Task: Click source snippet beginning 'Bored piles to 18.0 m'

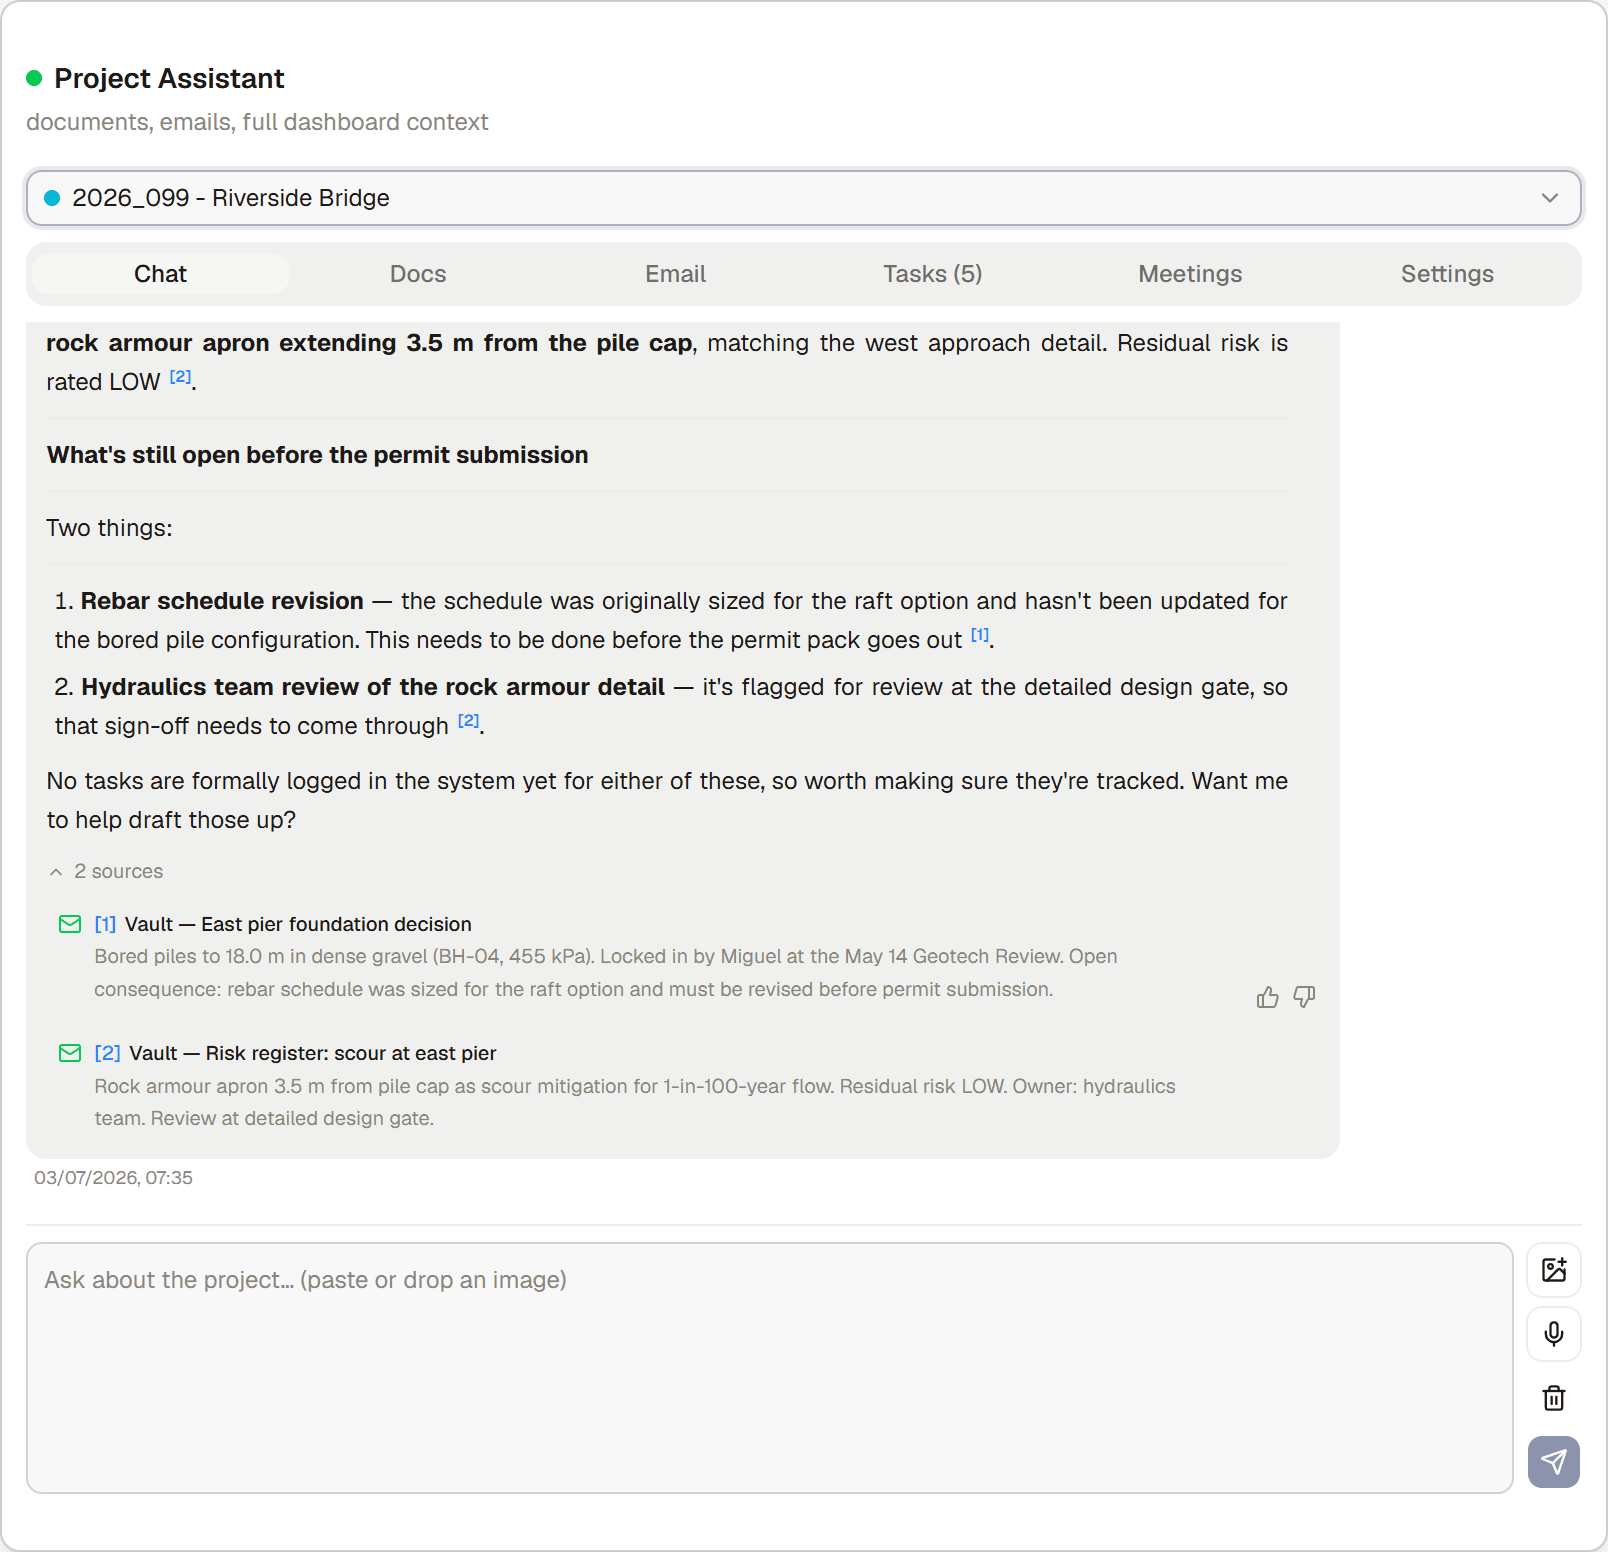Action: (x=605, y=973)
